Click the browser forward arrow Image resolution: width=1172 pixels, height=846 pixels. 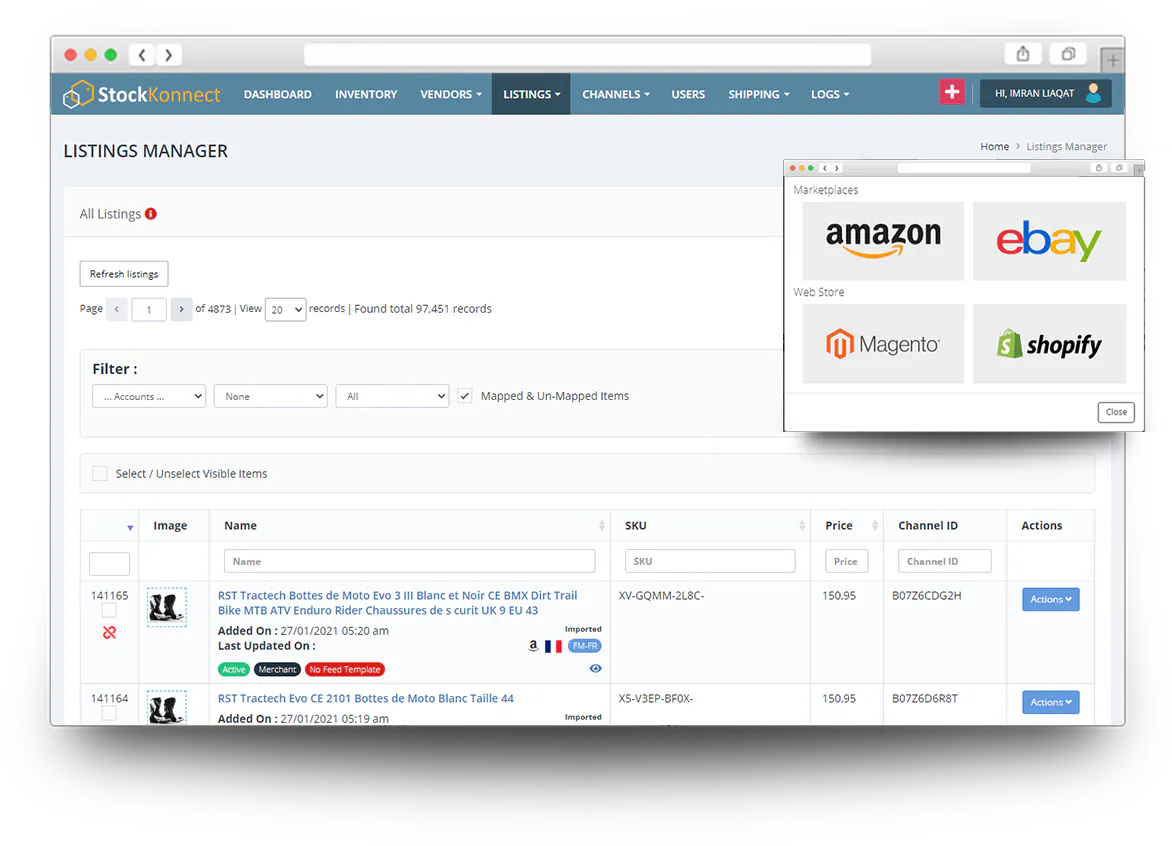(169, 55)
